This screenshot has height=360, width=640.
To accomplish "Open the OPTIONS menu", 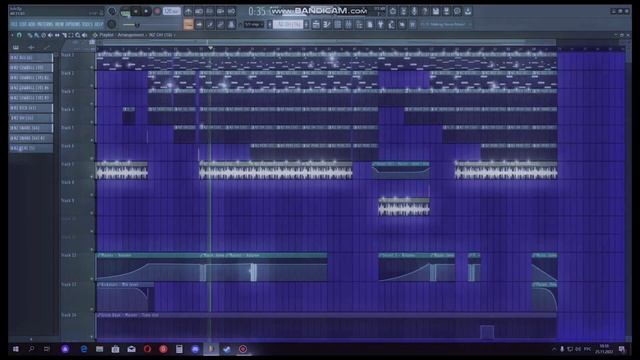I will click(x=73, y=24).
